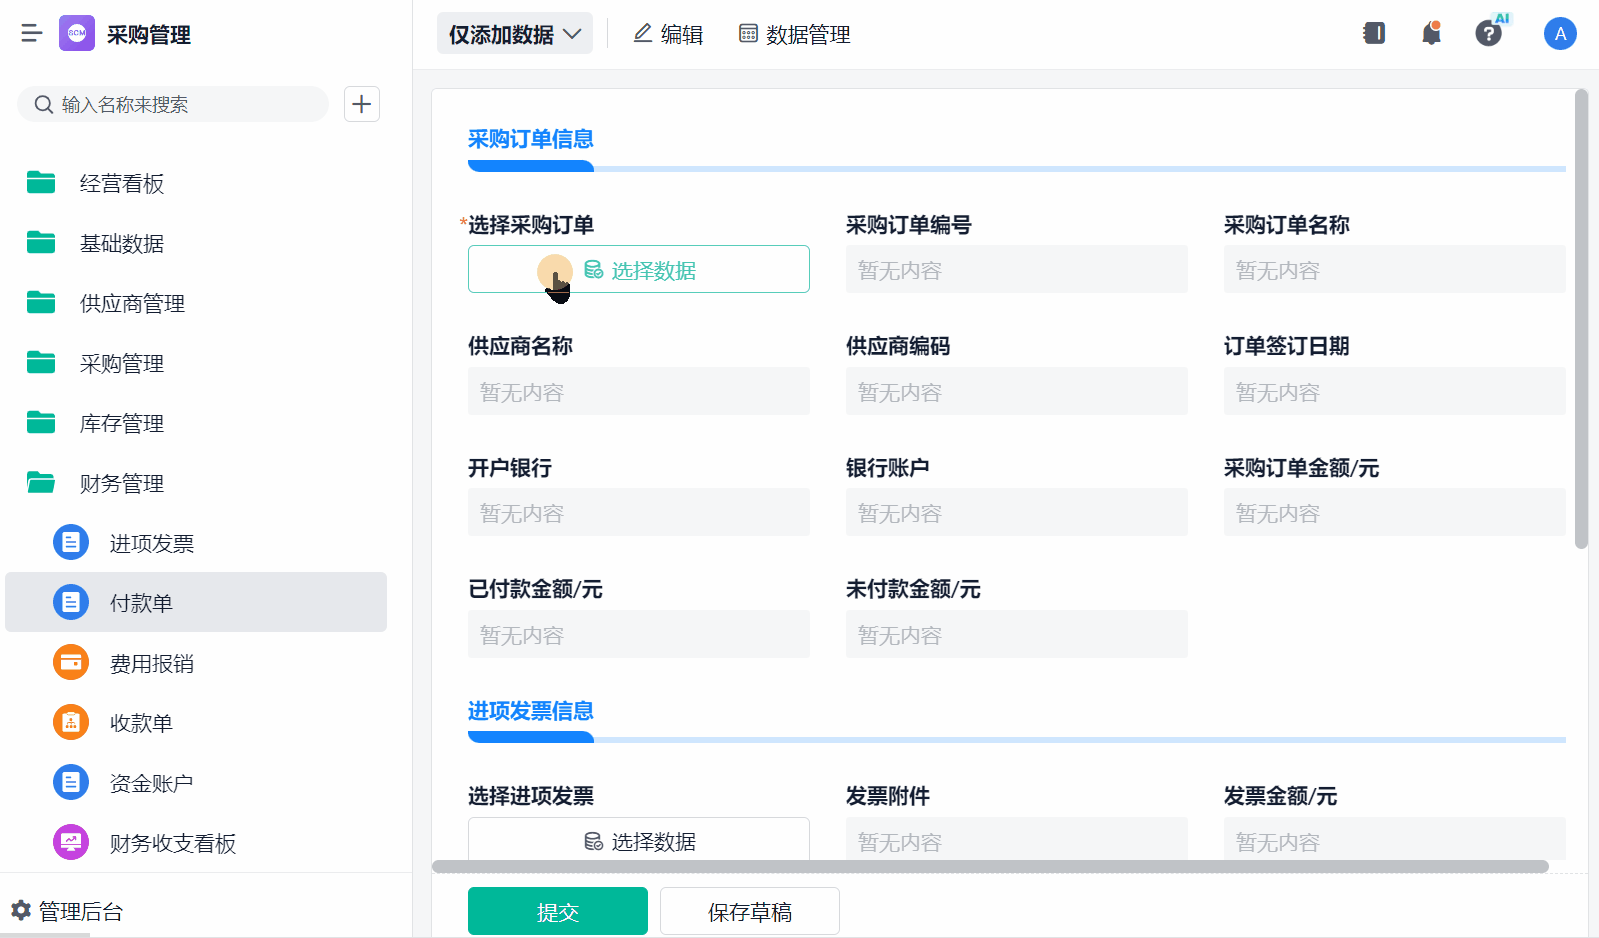
Task: Click the 订单签订日期 field
Action: (x=1395, y=391)
